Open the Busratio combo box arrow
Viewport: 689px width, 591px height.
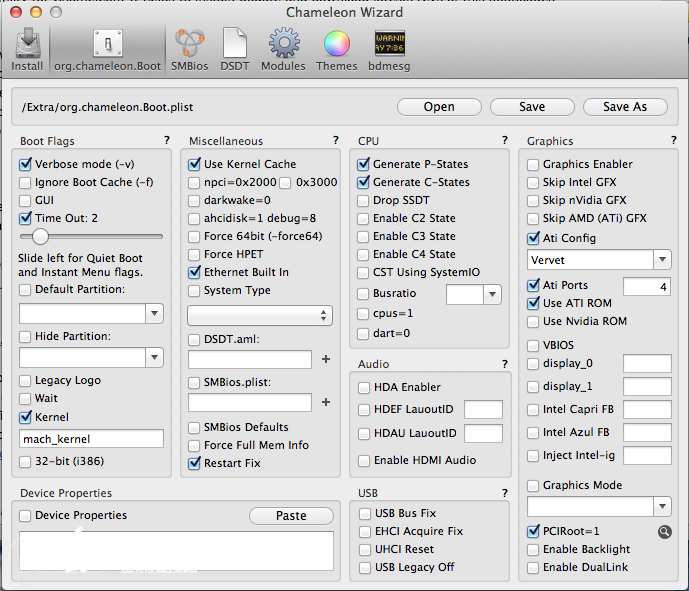point(491,294)
